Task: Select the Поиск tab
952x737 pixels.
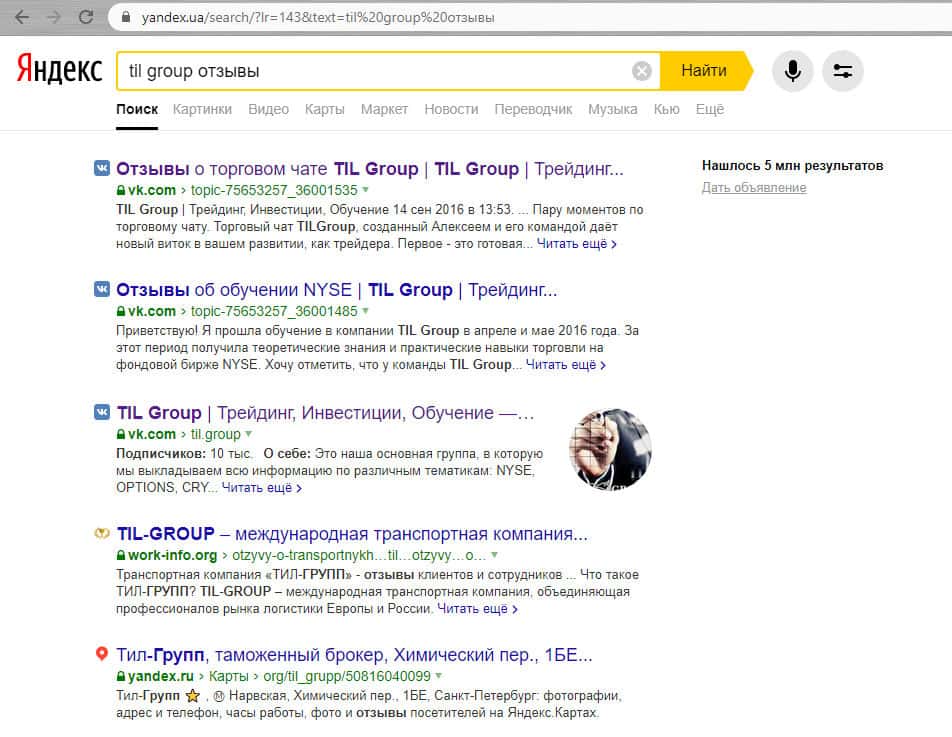Action: tap(137, 109)
